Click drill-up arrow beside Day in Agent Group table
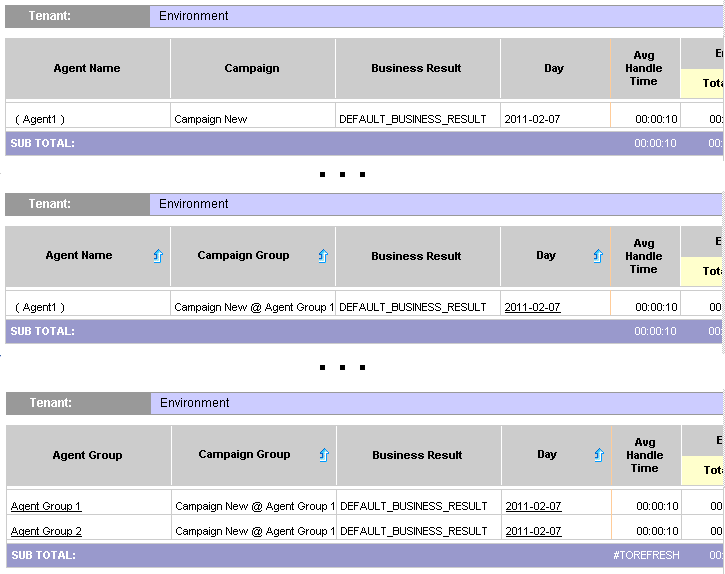Image resolution: width=725 pixels, height=574 pixels. (598, 455)
